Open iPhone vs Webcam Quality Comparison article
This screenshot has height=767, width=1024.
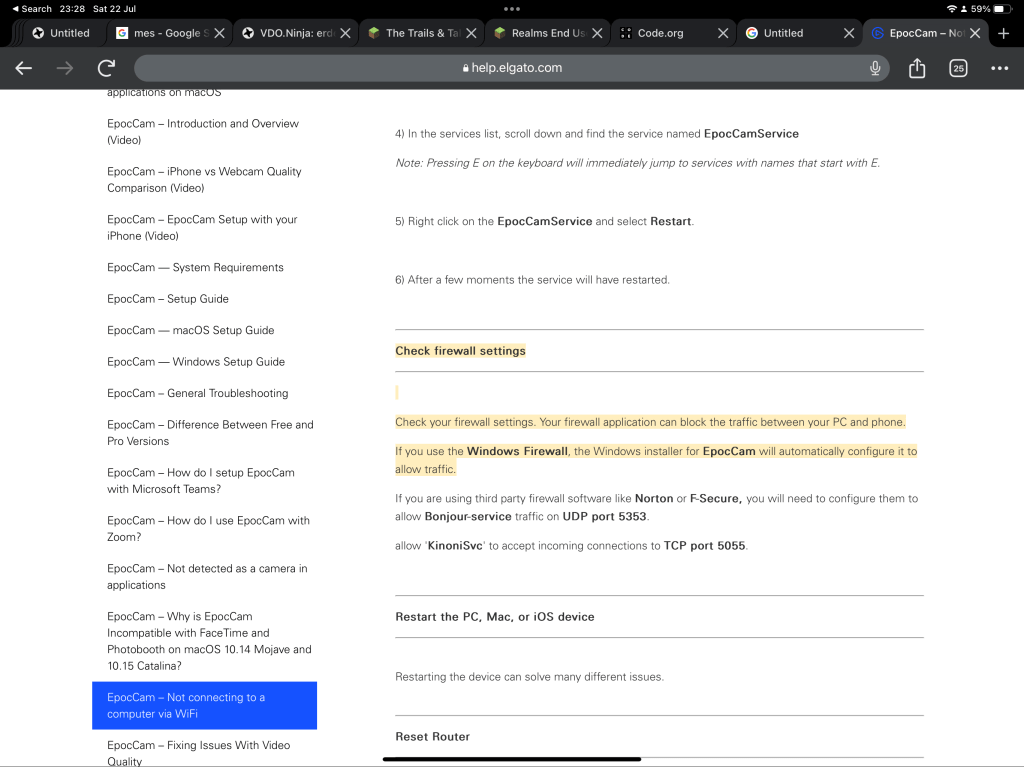(204, 180)
